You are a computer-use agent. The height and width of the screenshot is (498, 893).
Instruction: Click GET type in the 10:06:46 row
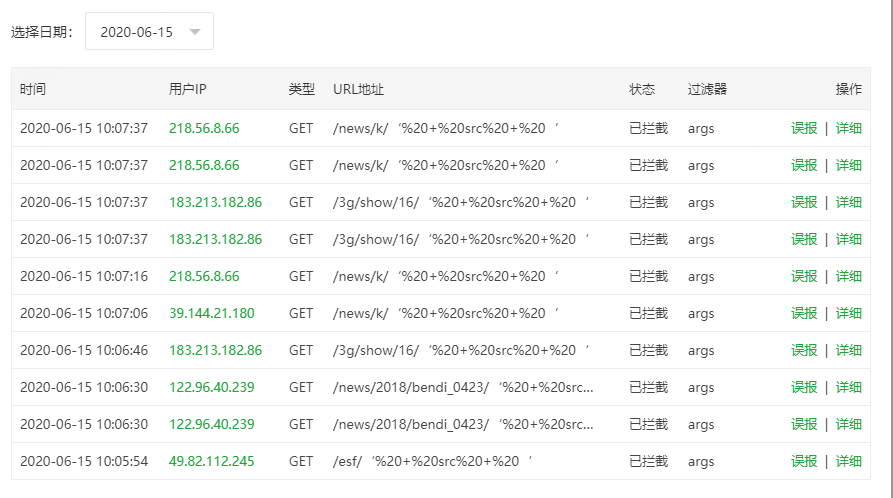[x=301, y=350]
